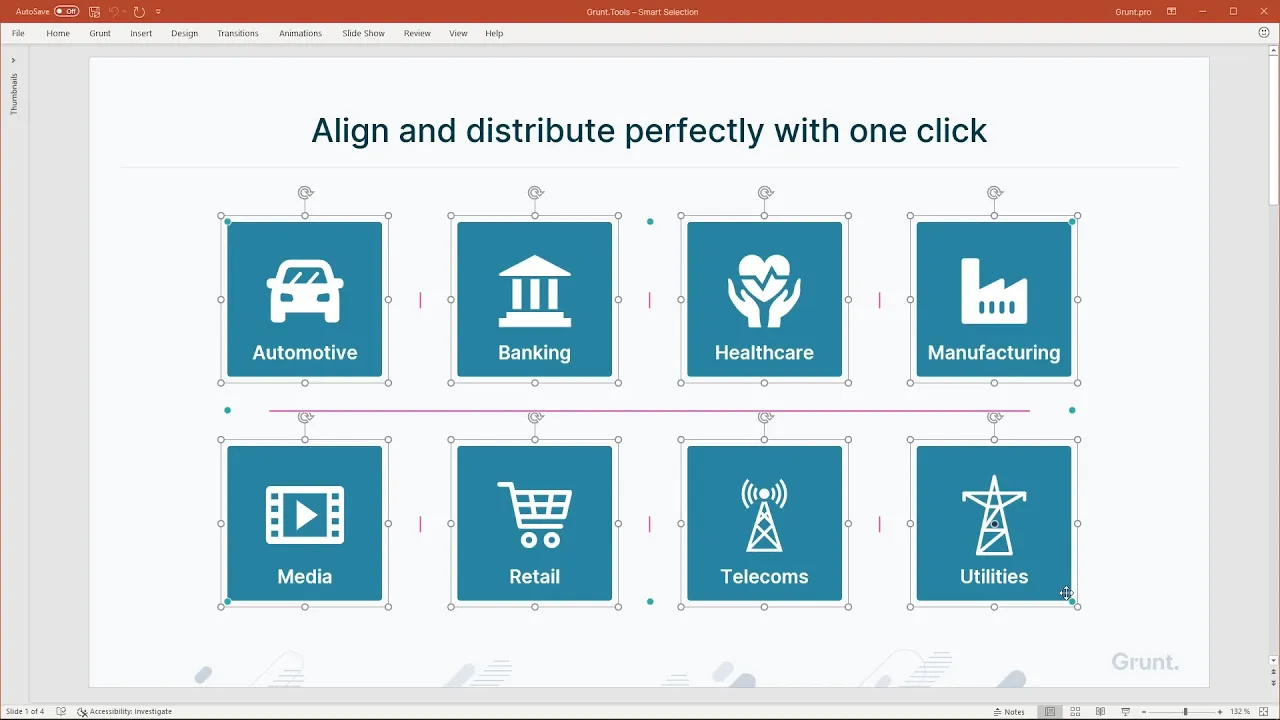Open Ribbon Display Options icon
The image size is (1280, 720).
coord(1172,12)
